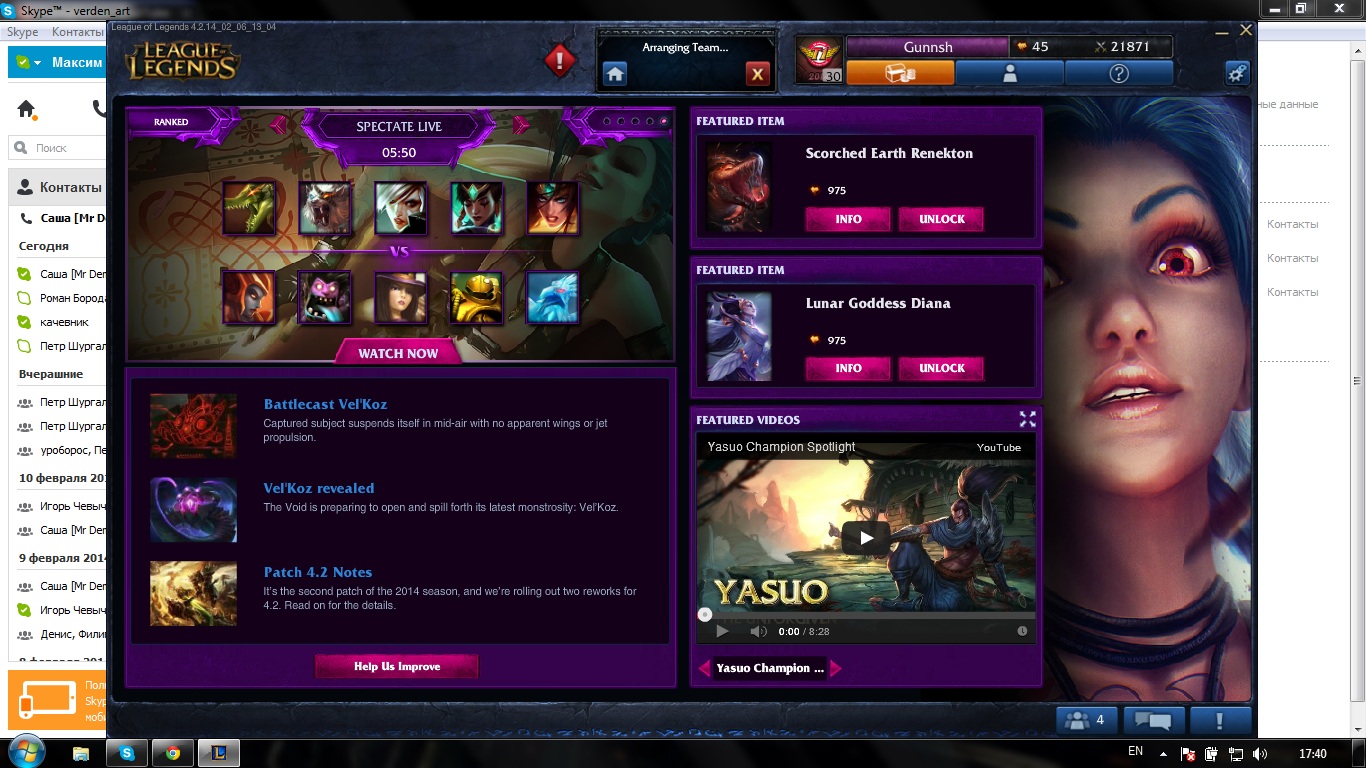Open Skype status dropdown arrow
The image size is (1366, 768).
tap(37, 63)
